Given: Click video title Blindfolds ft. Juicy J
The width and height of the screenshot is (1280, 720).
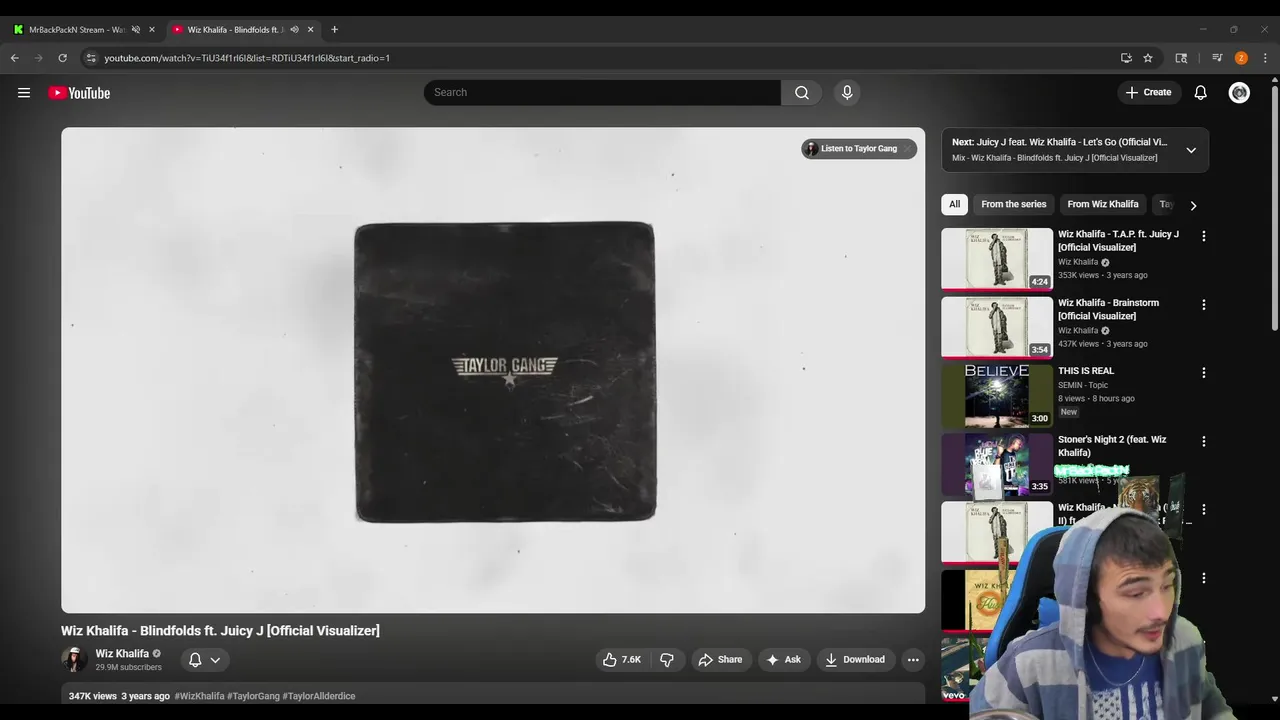Looking at the screenshot, I should [x=220, y=631].
